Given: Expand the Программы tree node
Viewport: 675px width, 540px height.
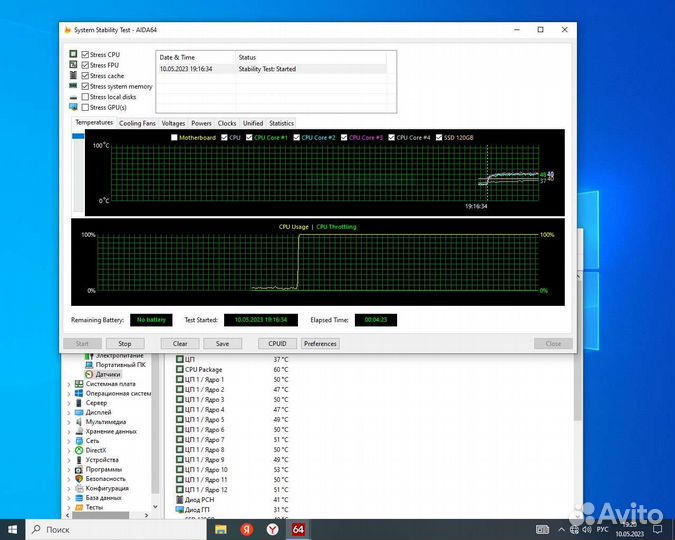Looking at the screenshot, I should (x=69, y=469).
